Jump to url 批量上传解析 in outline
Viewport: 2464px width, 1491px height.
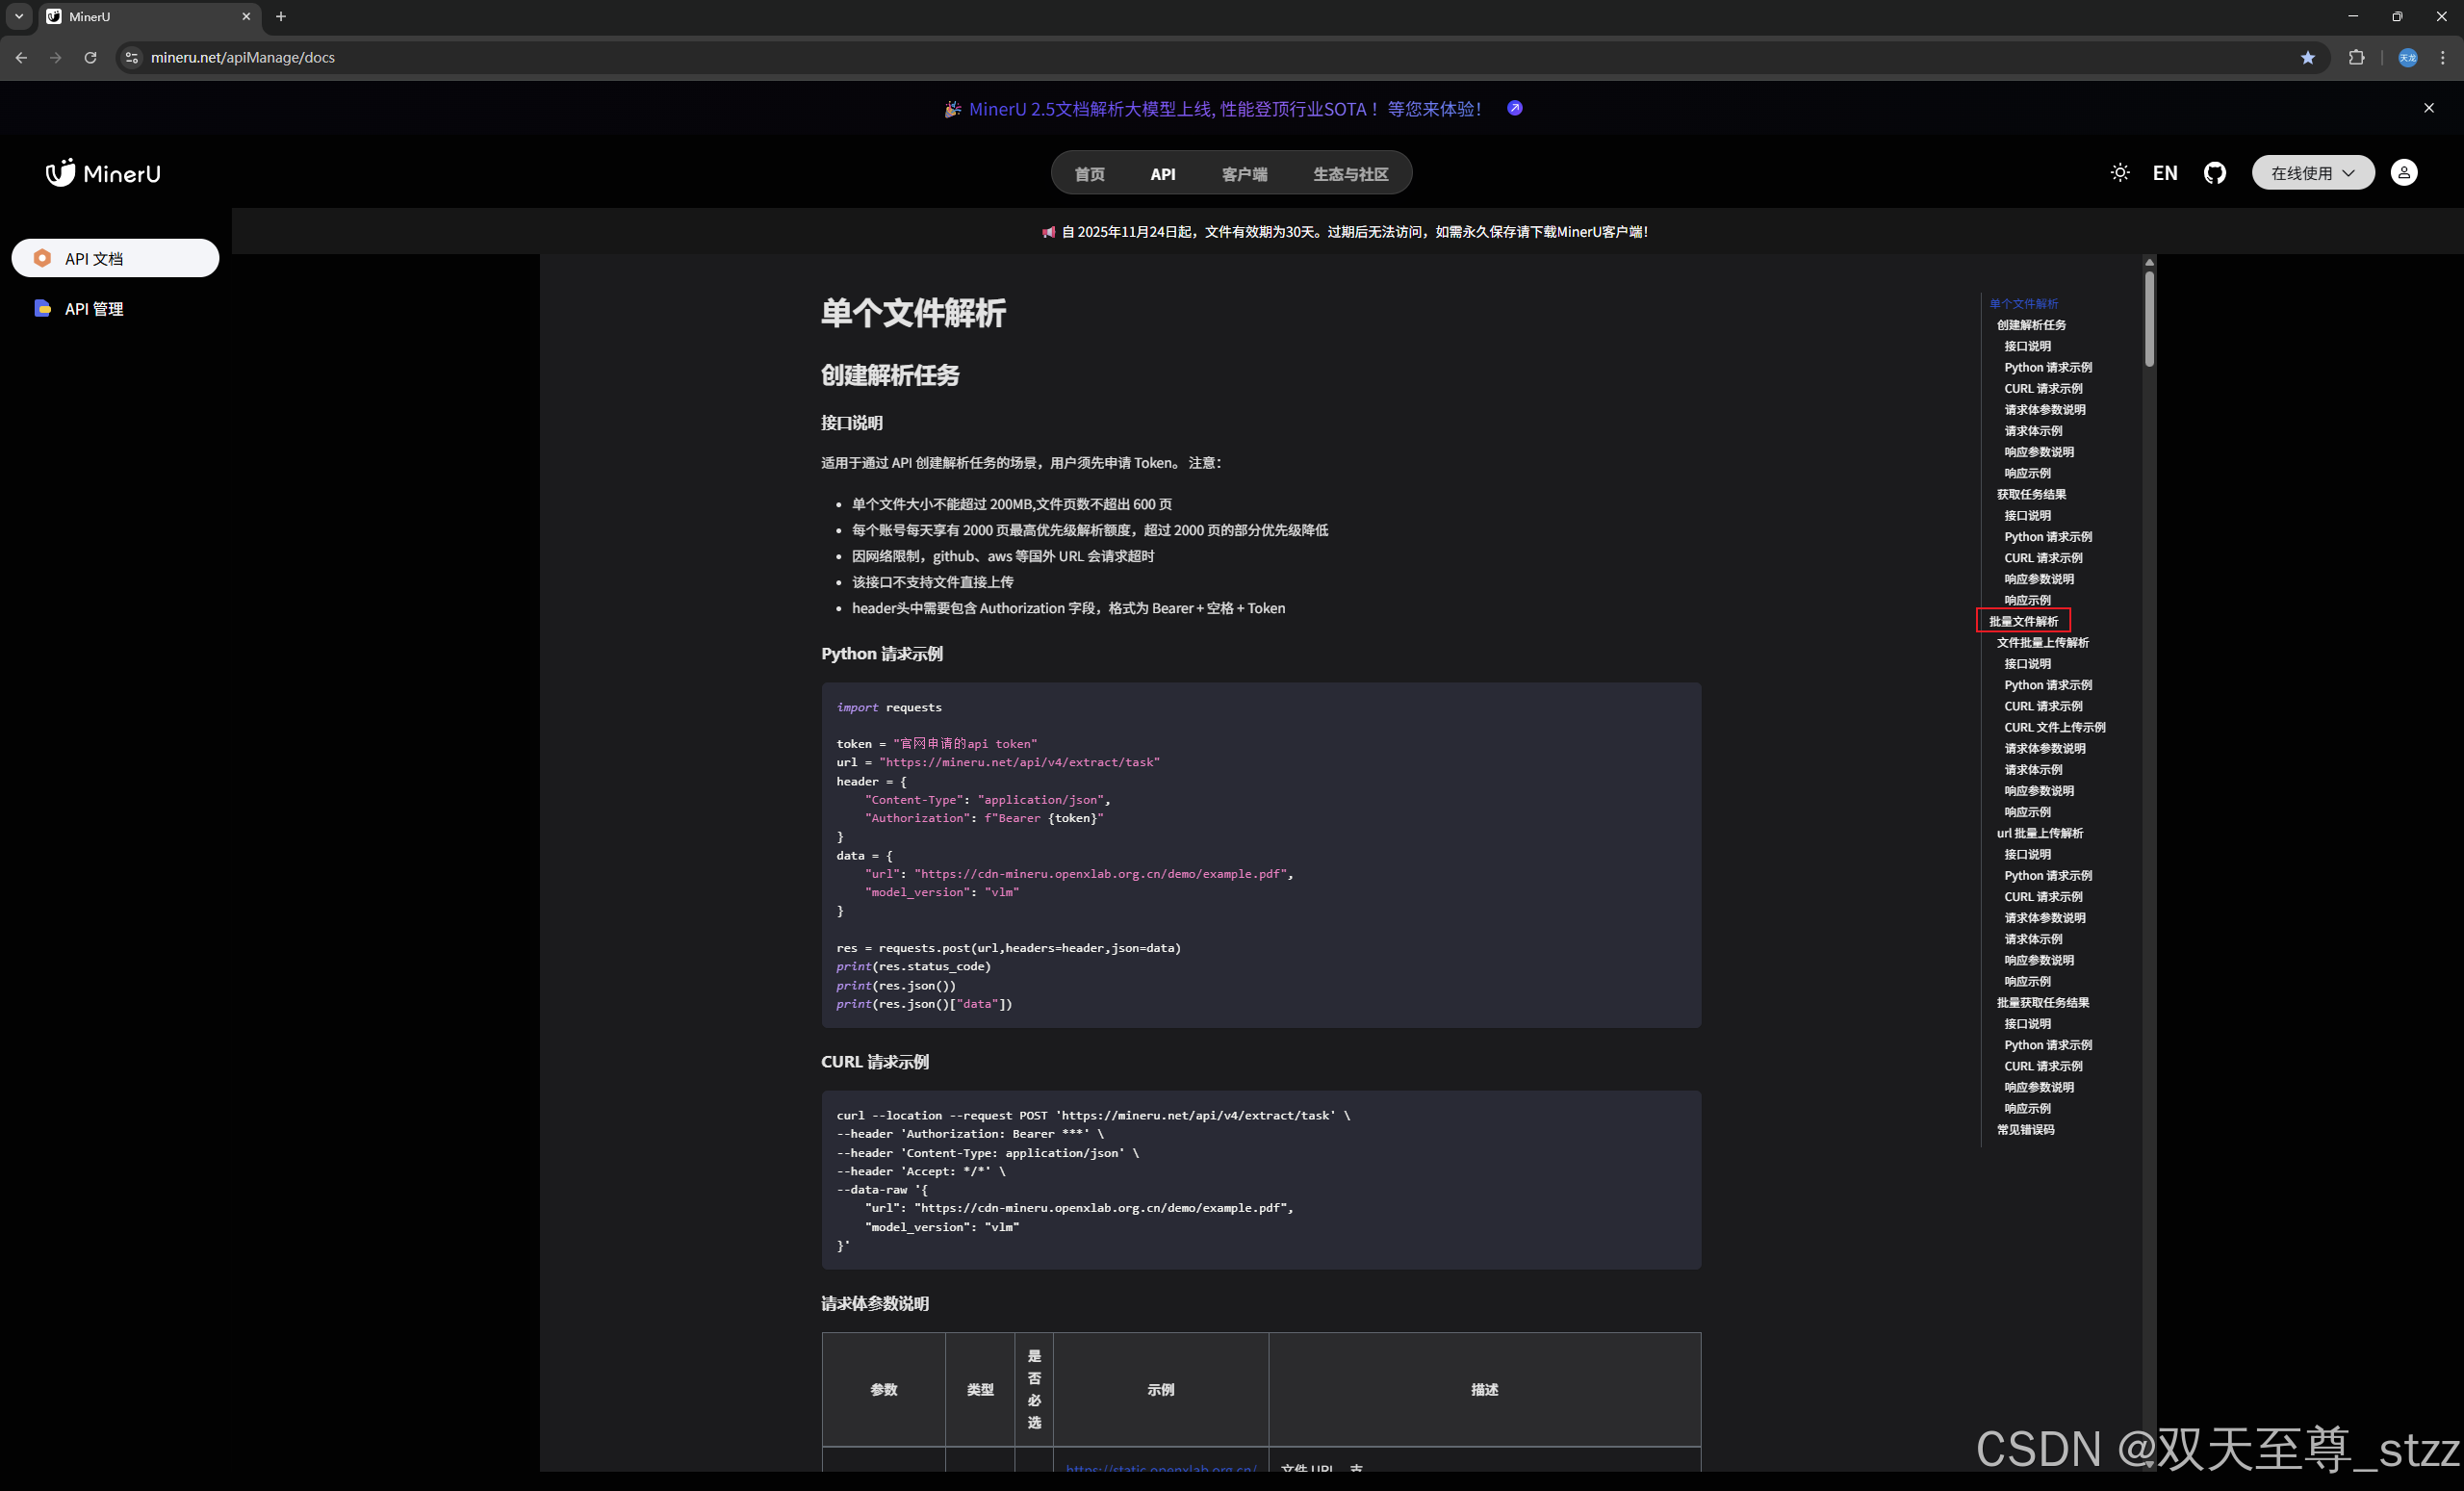[x=2039, y=833]
